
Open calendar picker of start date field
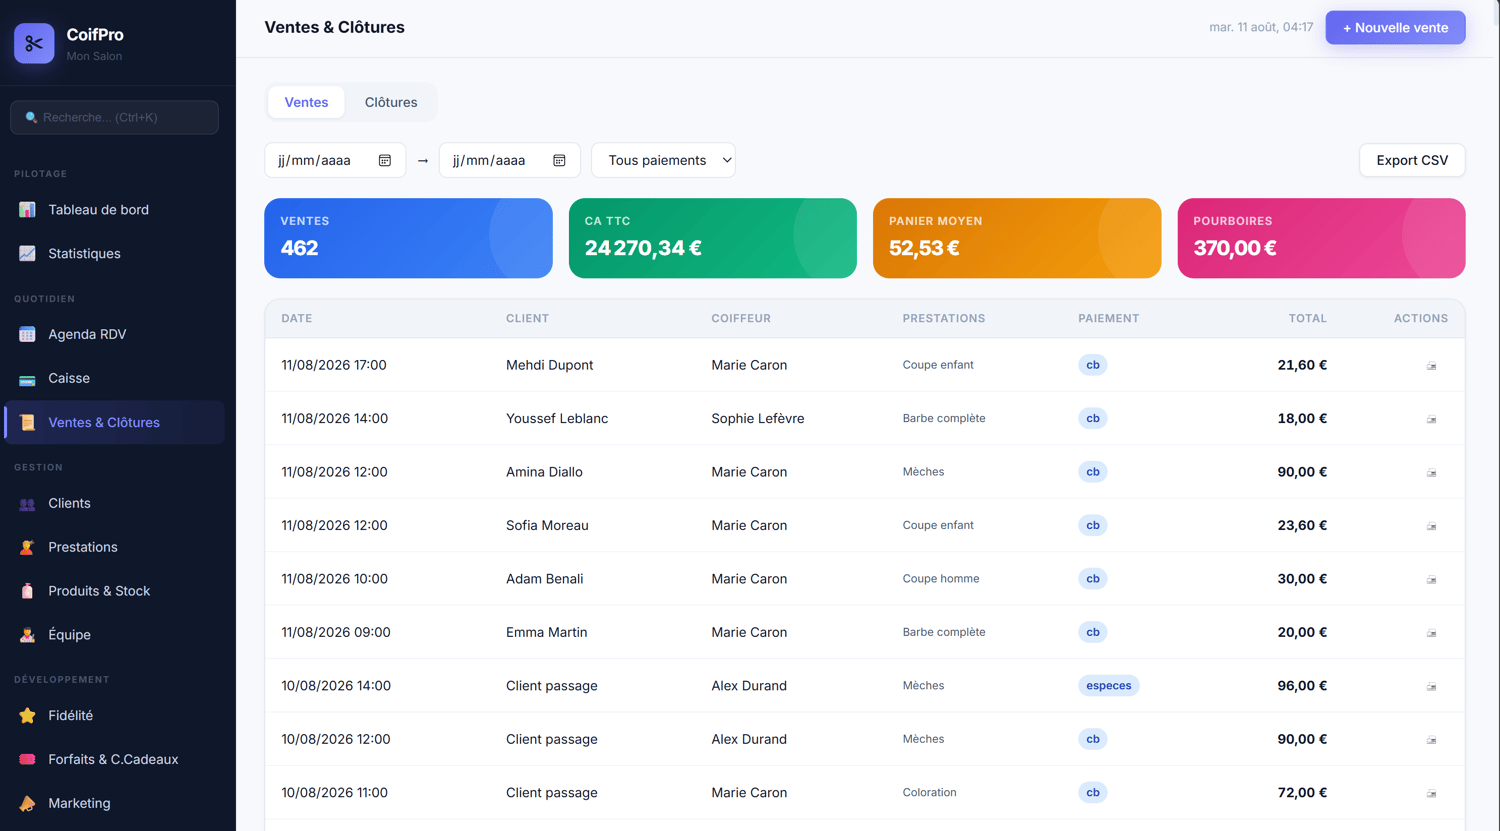tap(385, 161)
